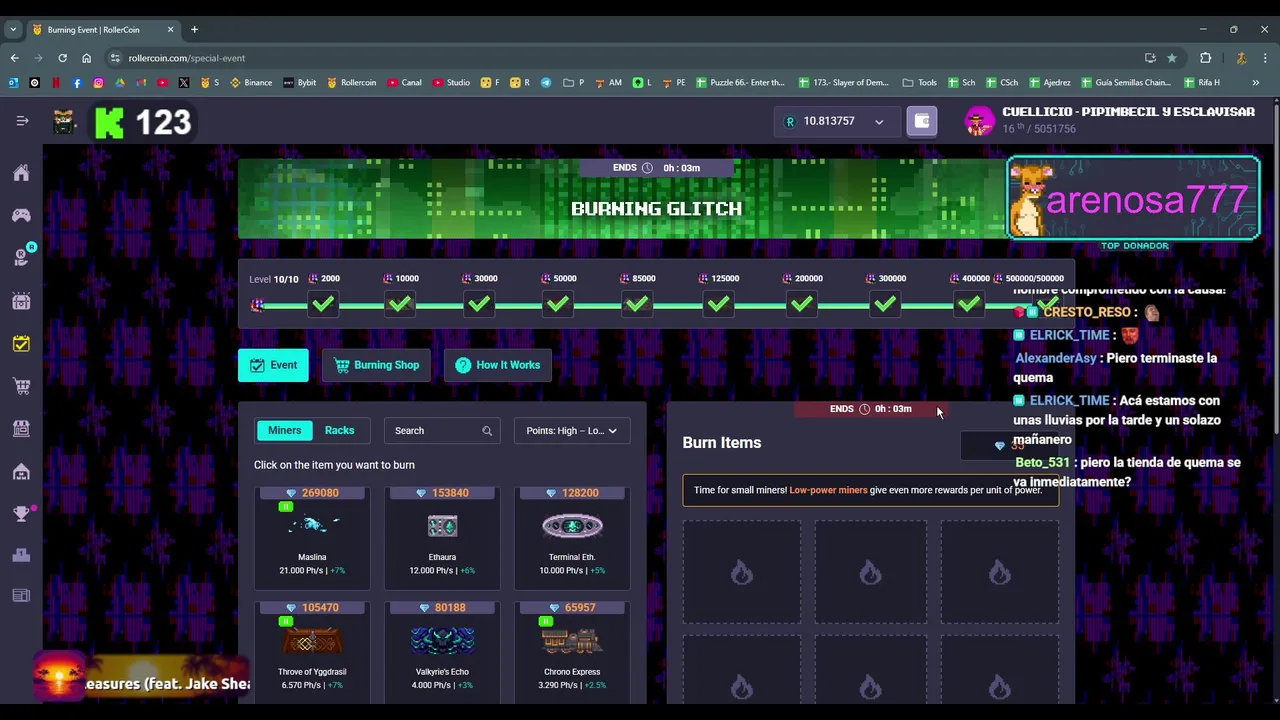Click the 125000 points reward checkmark
This screenshot has height=720, width=1280.
click(x=718, y=304)
